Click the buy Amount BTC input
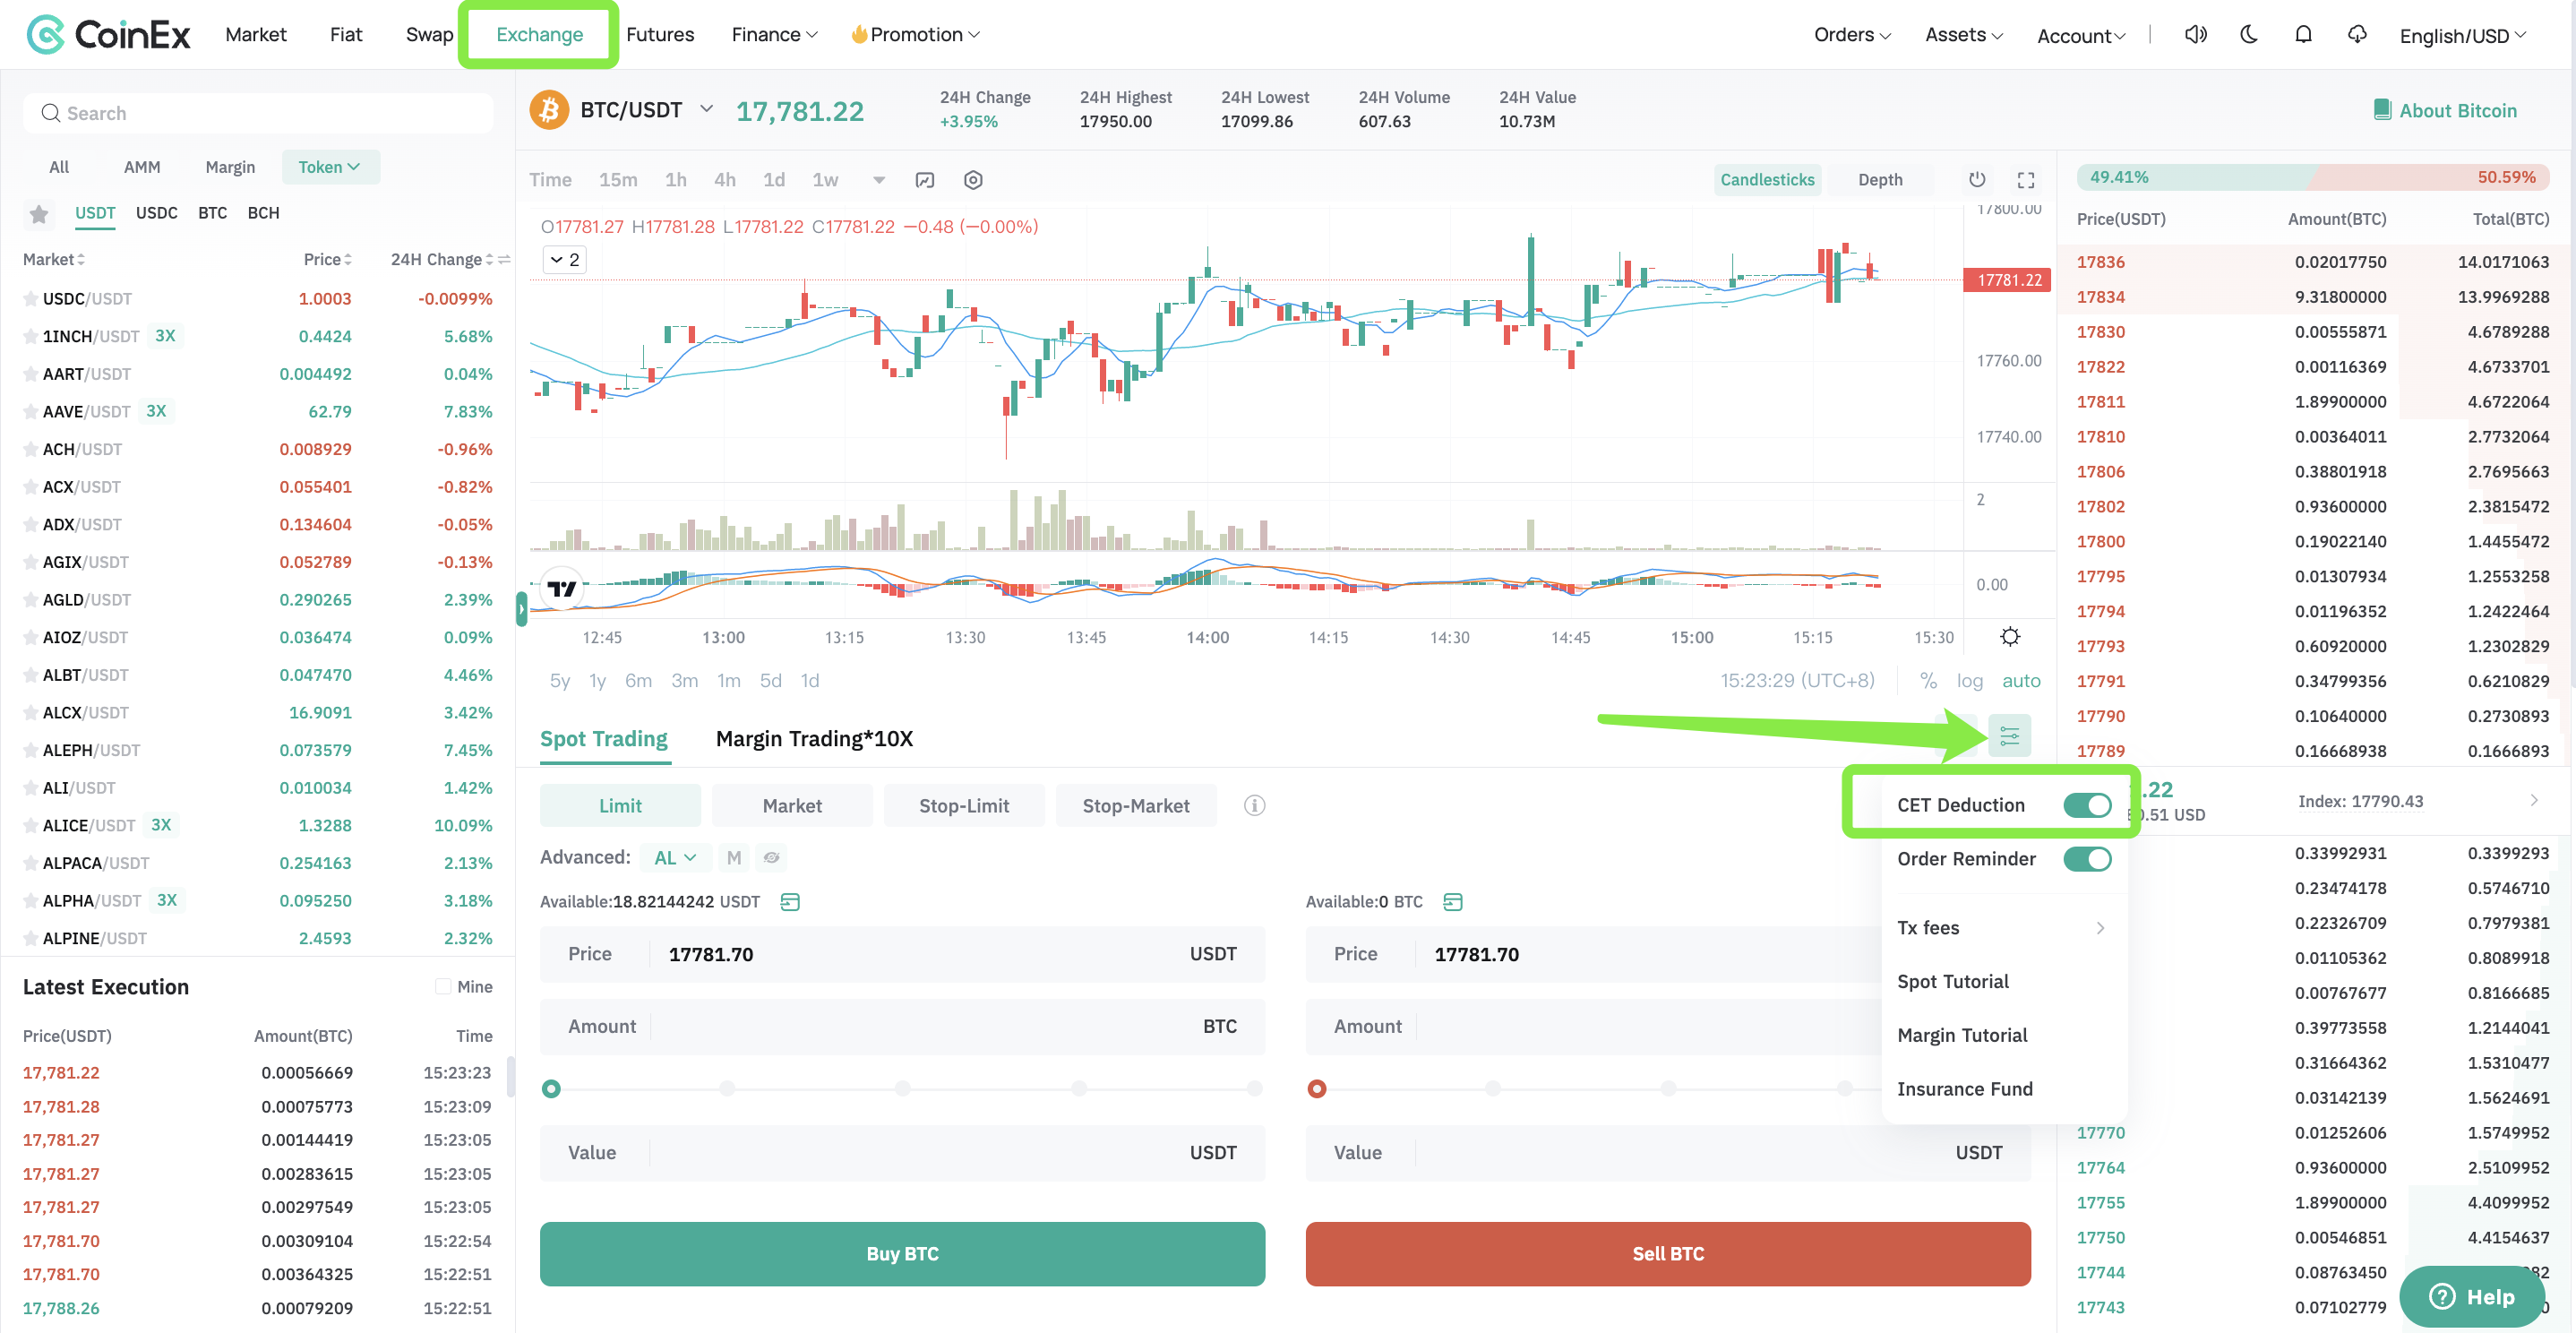This screenshot has height=1333, width=2576. [902, 1027]
